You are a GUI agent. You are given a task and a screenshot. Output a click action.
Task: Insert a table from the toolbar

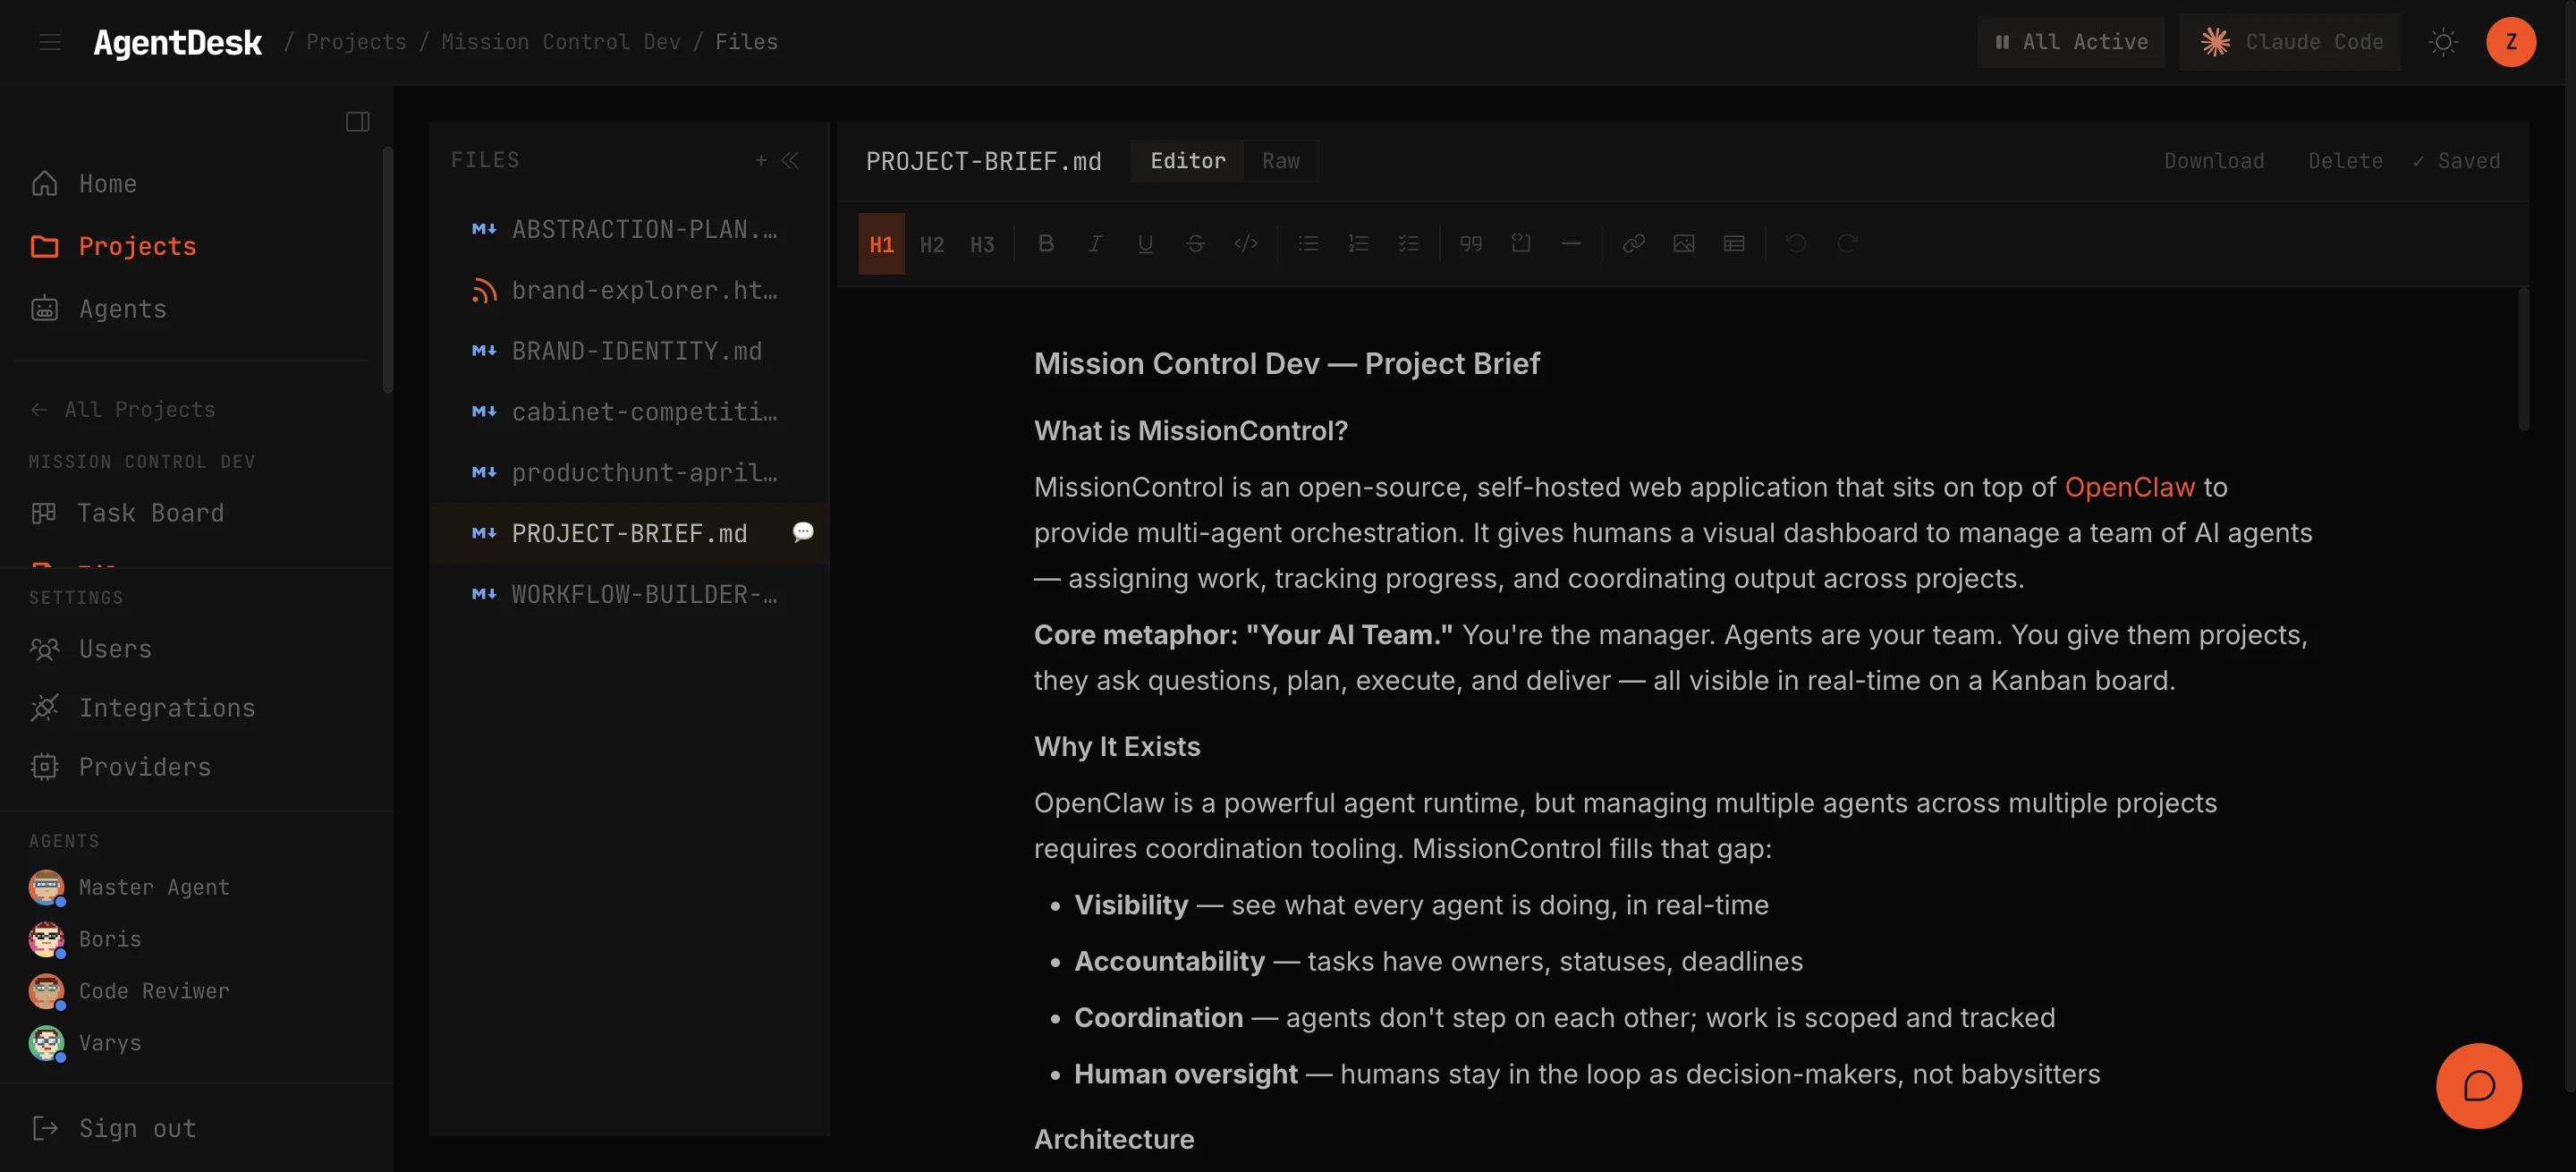point(1733,244)
